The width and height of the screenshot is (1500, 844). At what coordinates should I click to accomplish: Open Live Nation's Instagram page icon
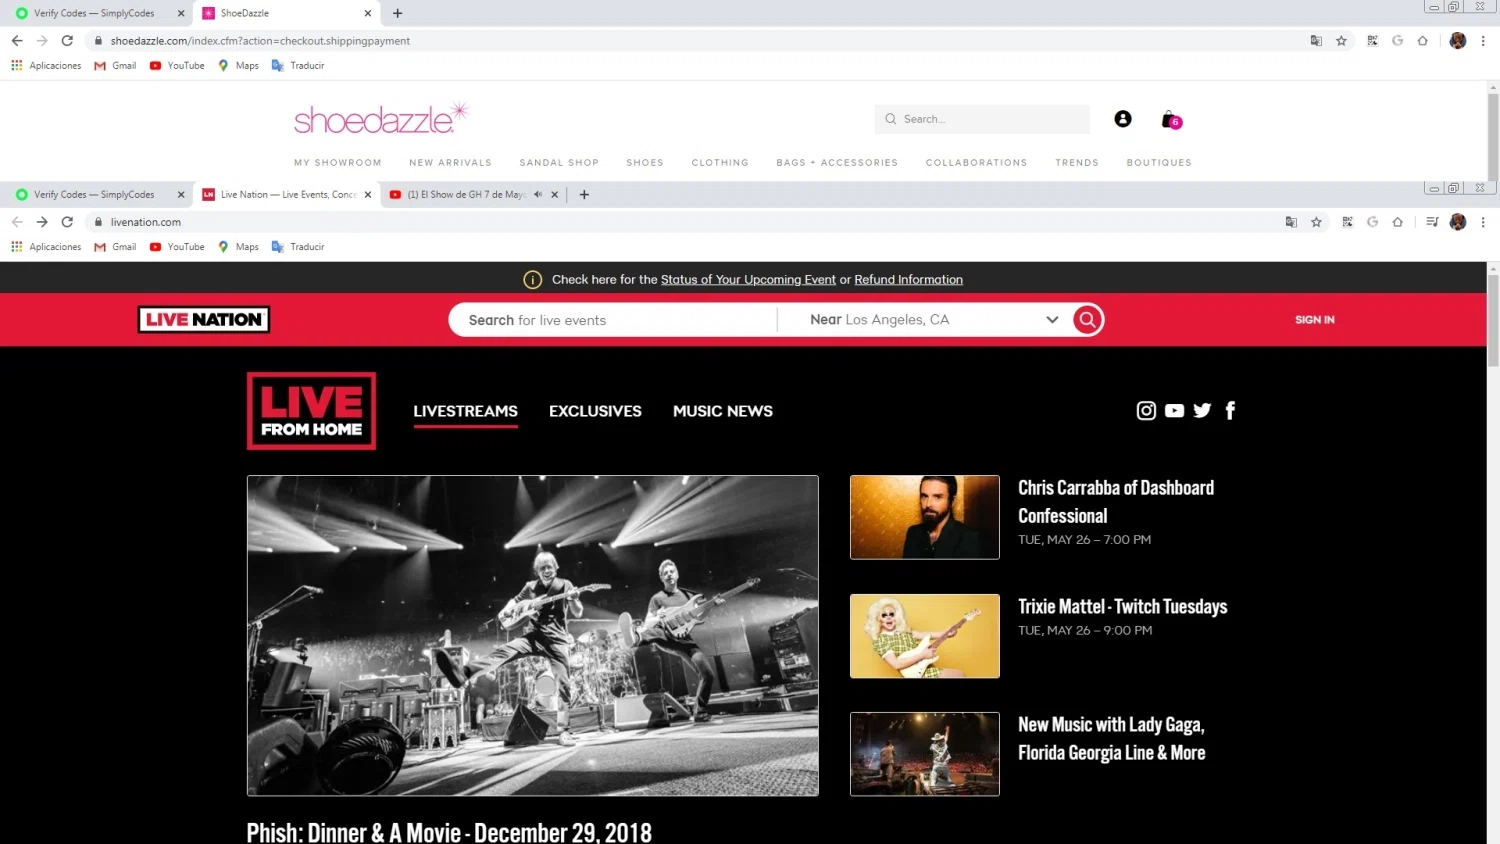[1146, 411]
